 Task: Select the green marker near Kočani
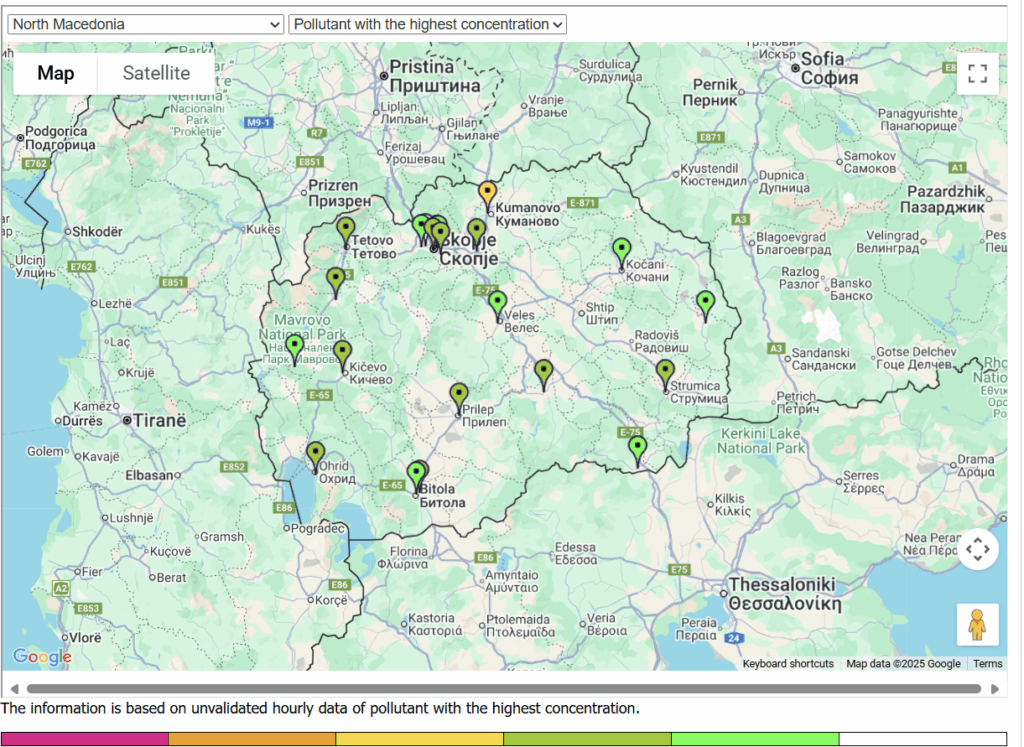click(622, 250)
